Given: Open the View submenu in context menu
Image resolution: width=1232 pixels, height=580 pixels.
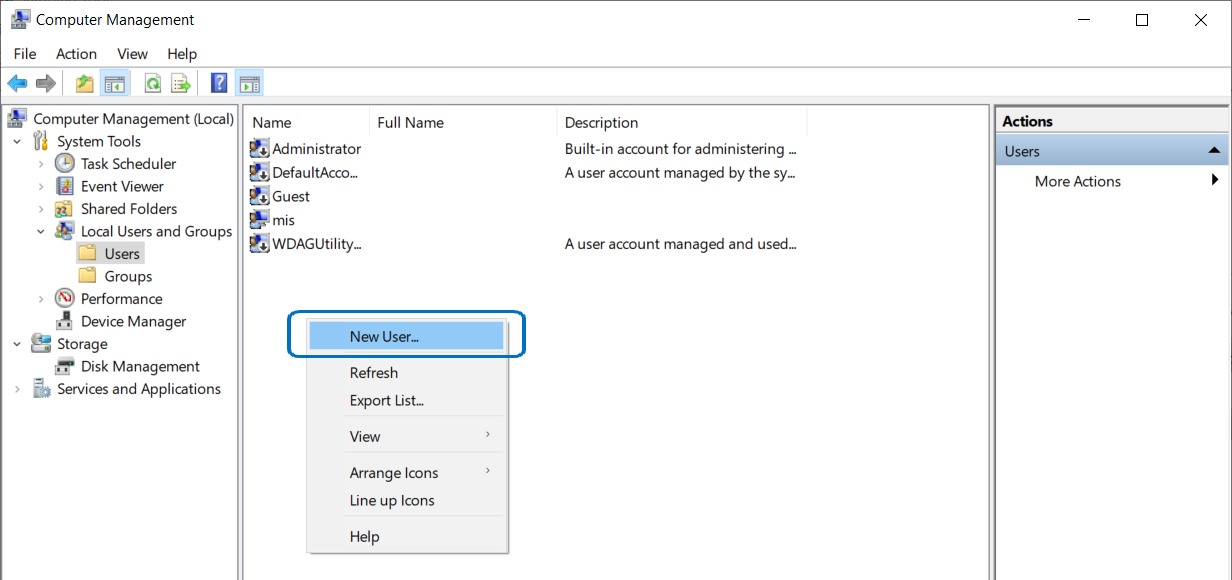Looking at the screenshot, I should pyautogui.click(x=365, y=437).
